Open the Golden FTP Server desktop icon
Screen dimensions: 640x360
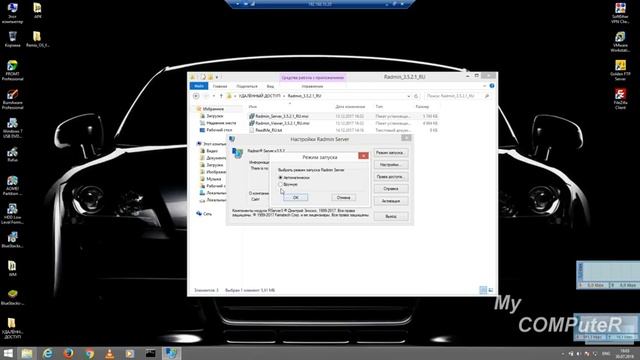tap(620, 70)
